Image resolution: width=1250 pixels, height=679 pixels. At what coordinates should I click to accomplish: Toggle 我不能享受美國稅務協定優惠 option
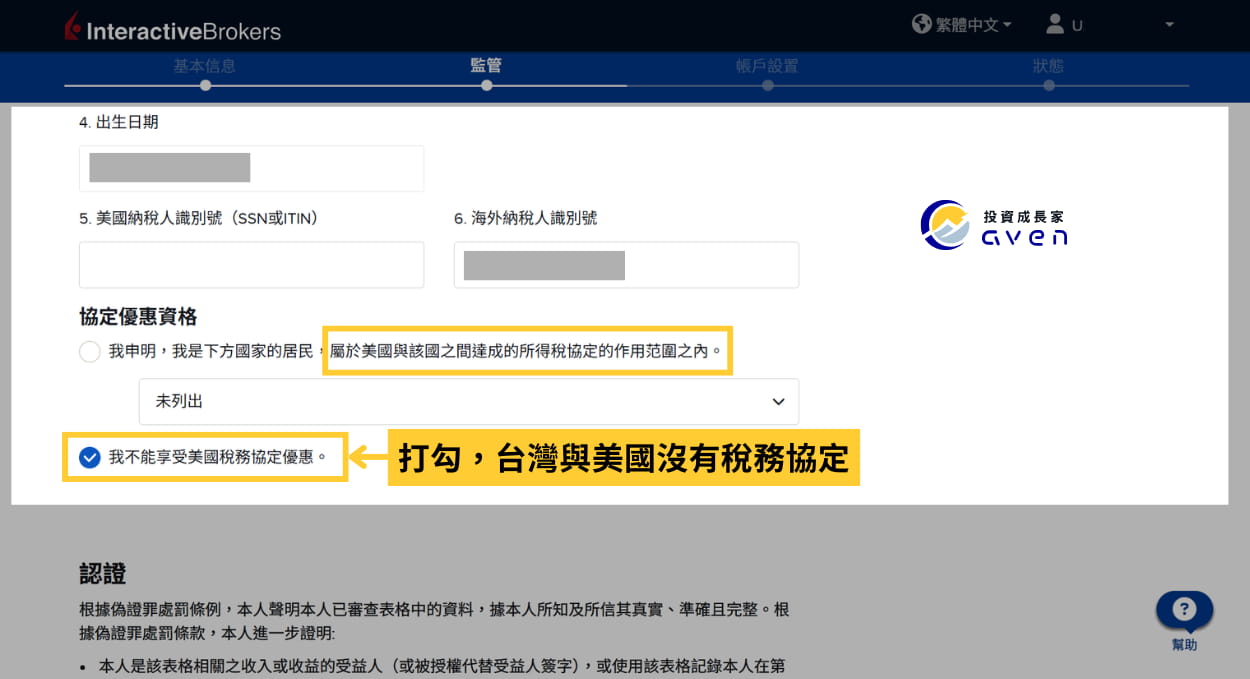point(90,458)
